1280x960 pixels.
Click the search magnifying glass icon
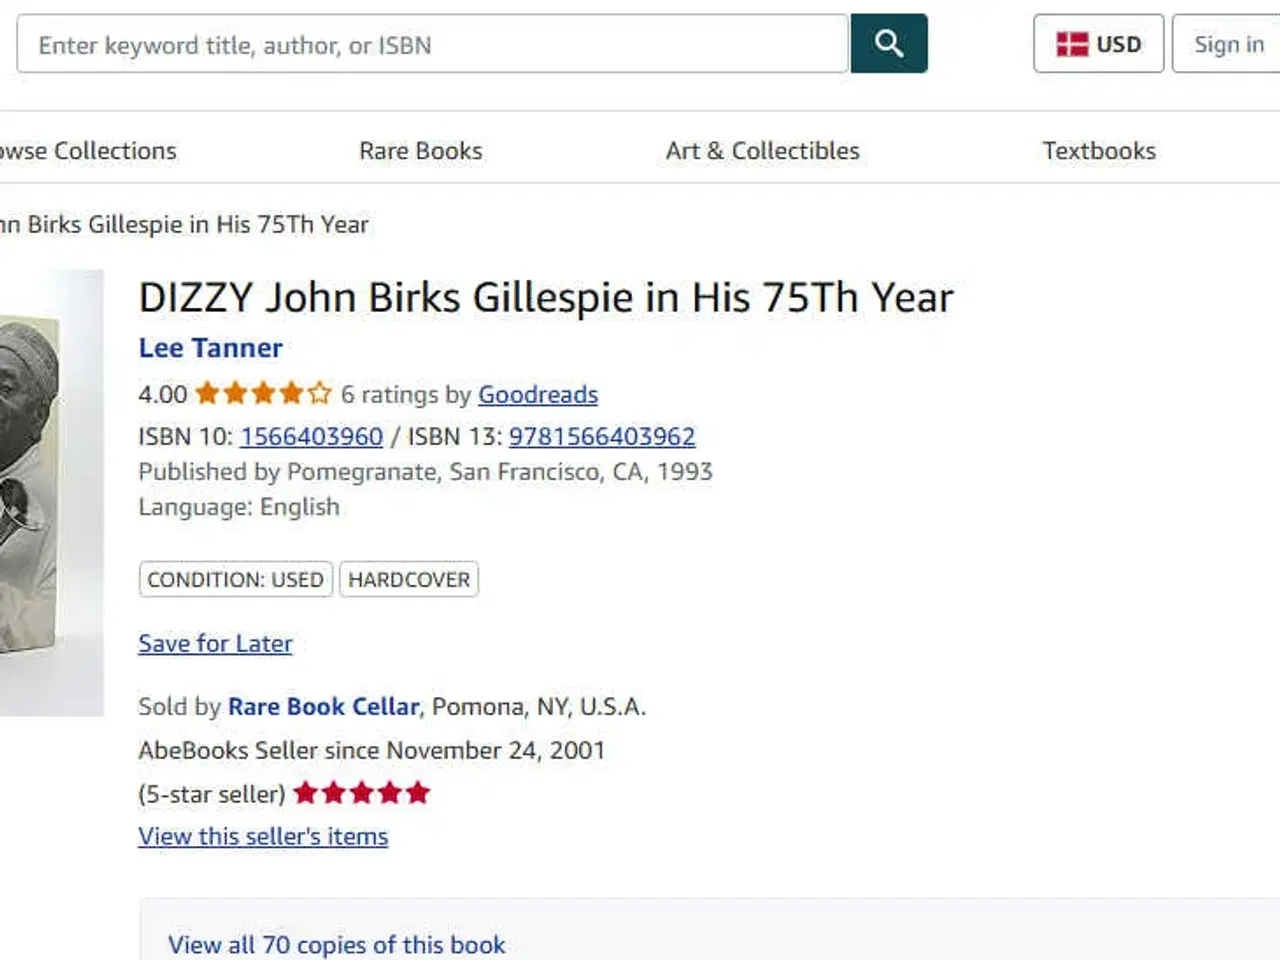(x=888, y=43)
